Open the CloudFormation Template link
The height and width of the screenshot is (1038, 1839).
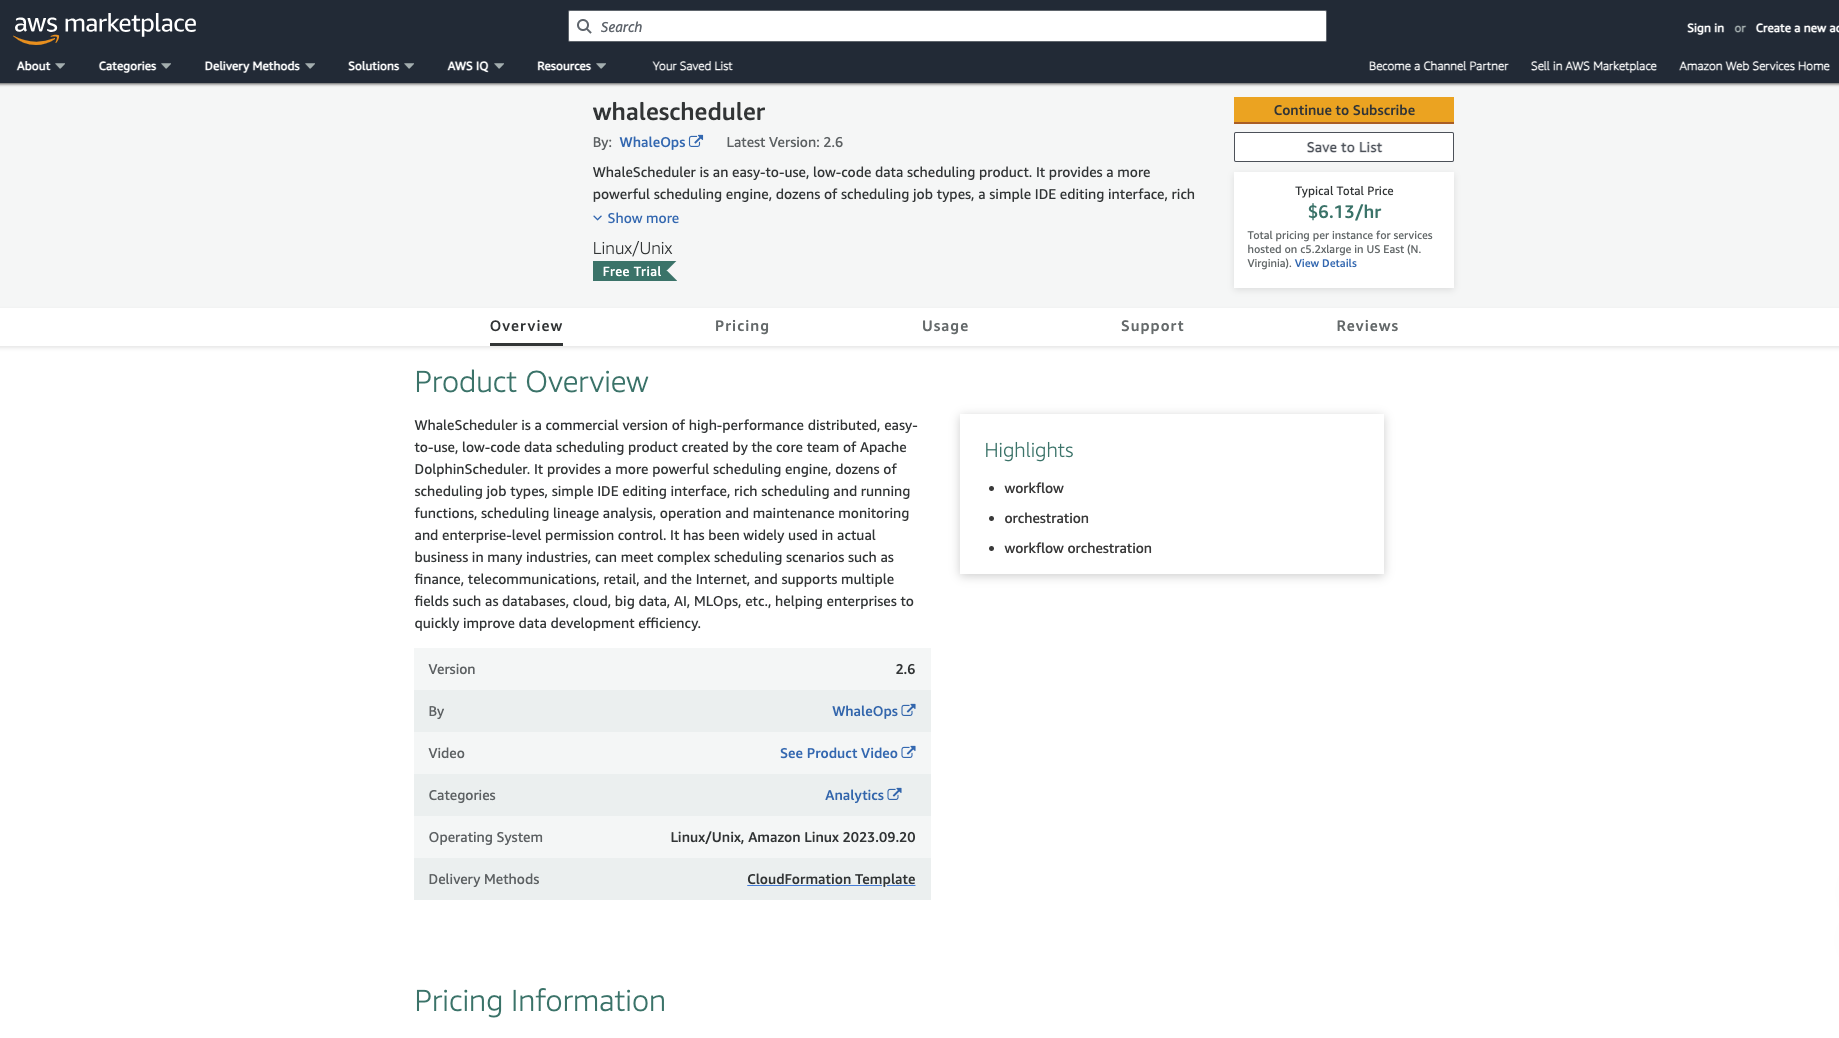point(831,879)
